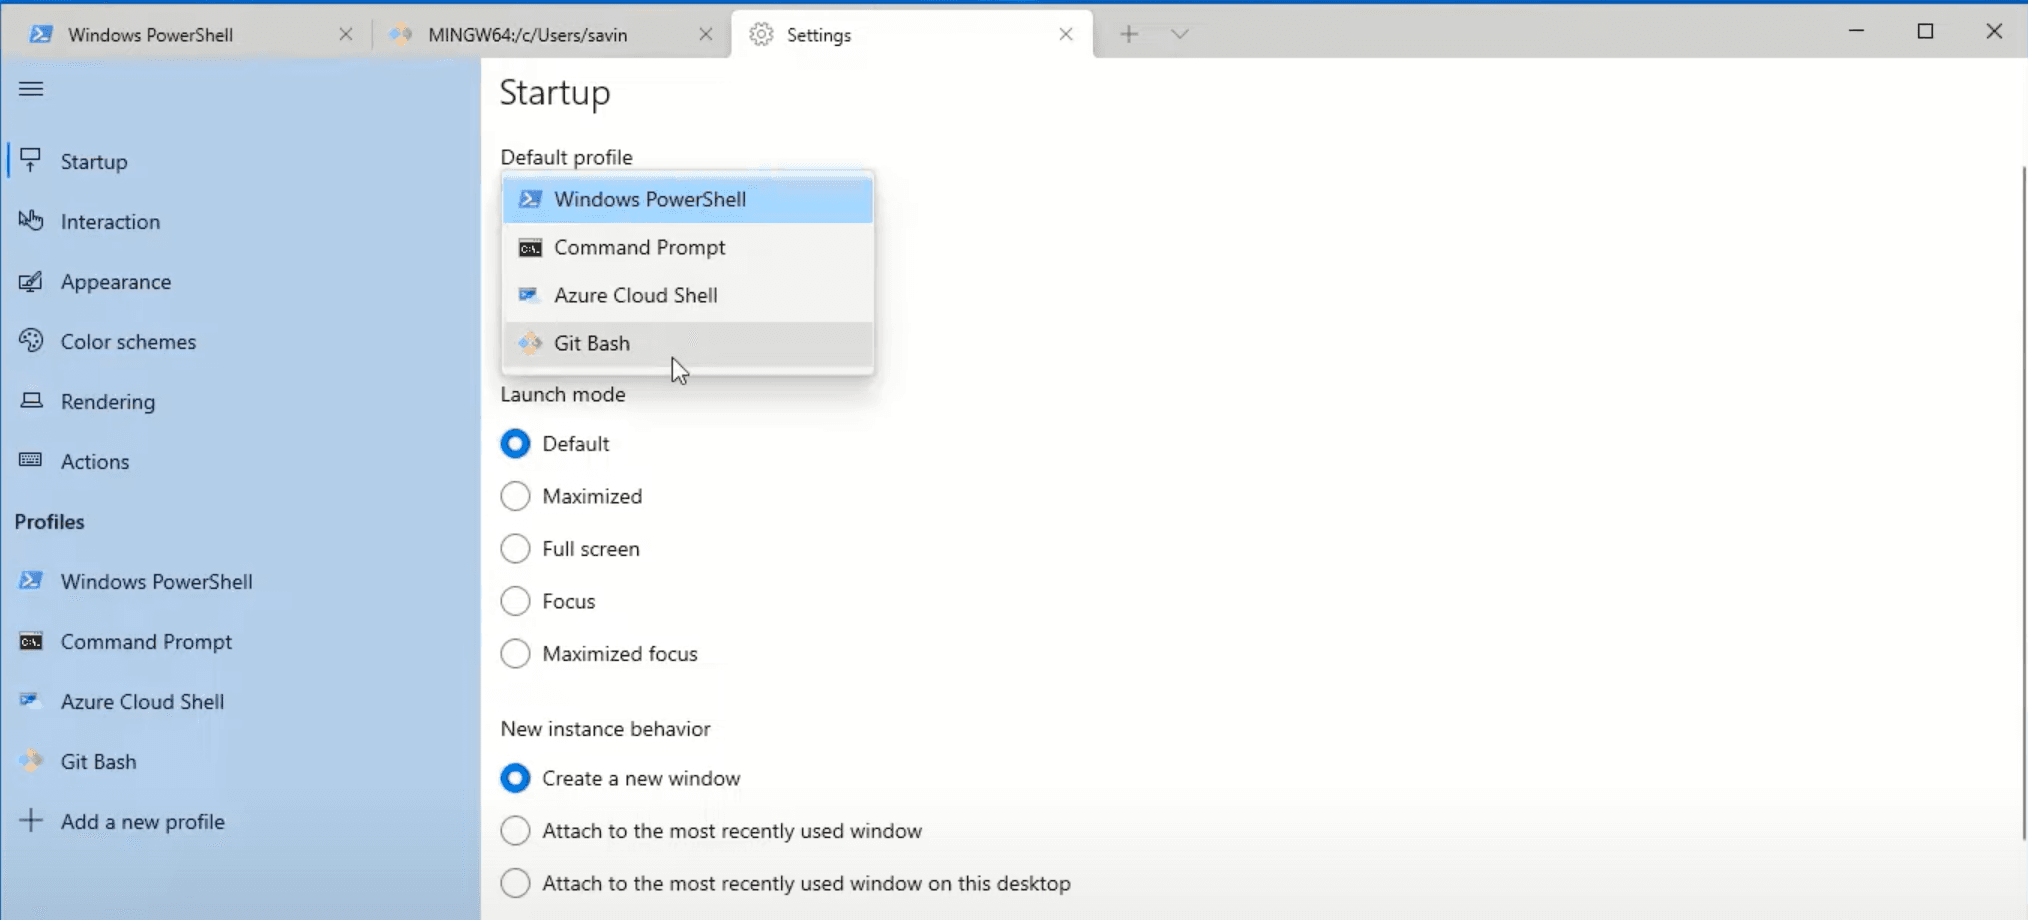Image resolution: width=2028 pixels, height=920 pixels.
Task: Close the Settings tab
Action: tap(1064, 34)
